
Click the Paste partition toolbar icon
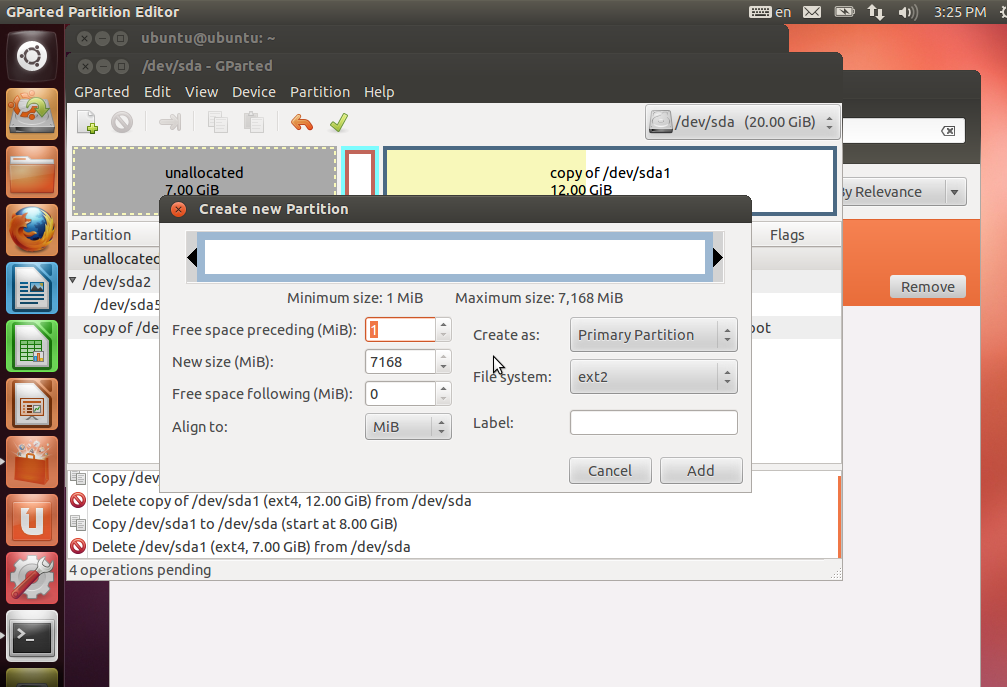(253, 121)
